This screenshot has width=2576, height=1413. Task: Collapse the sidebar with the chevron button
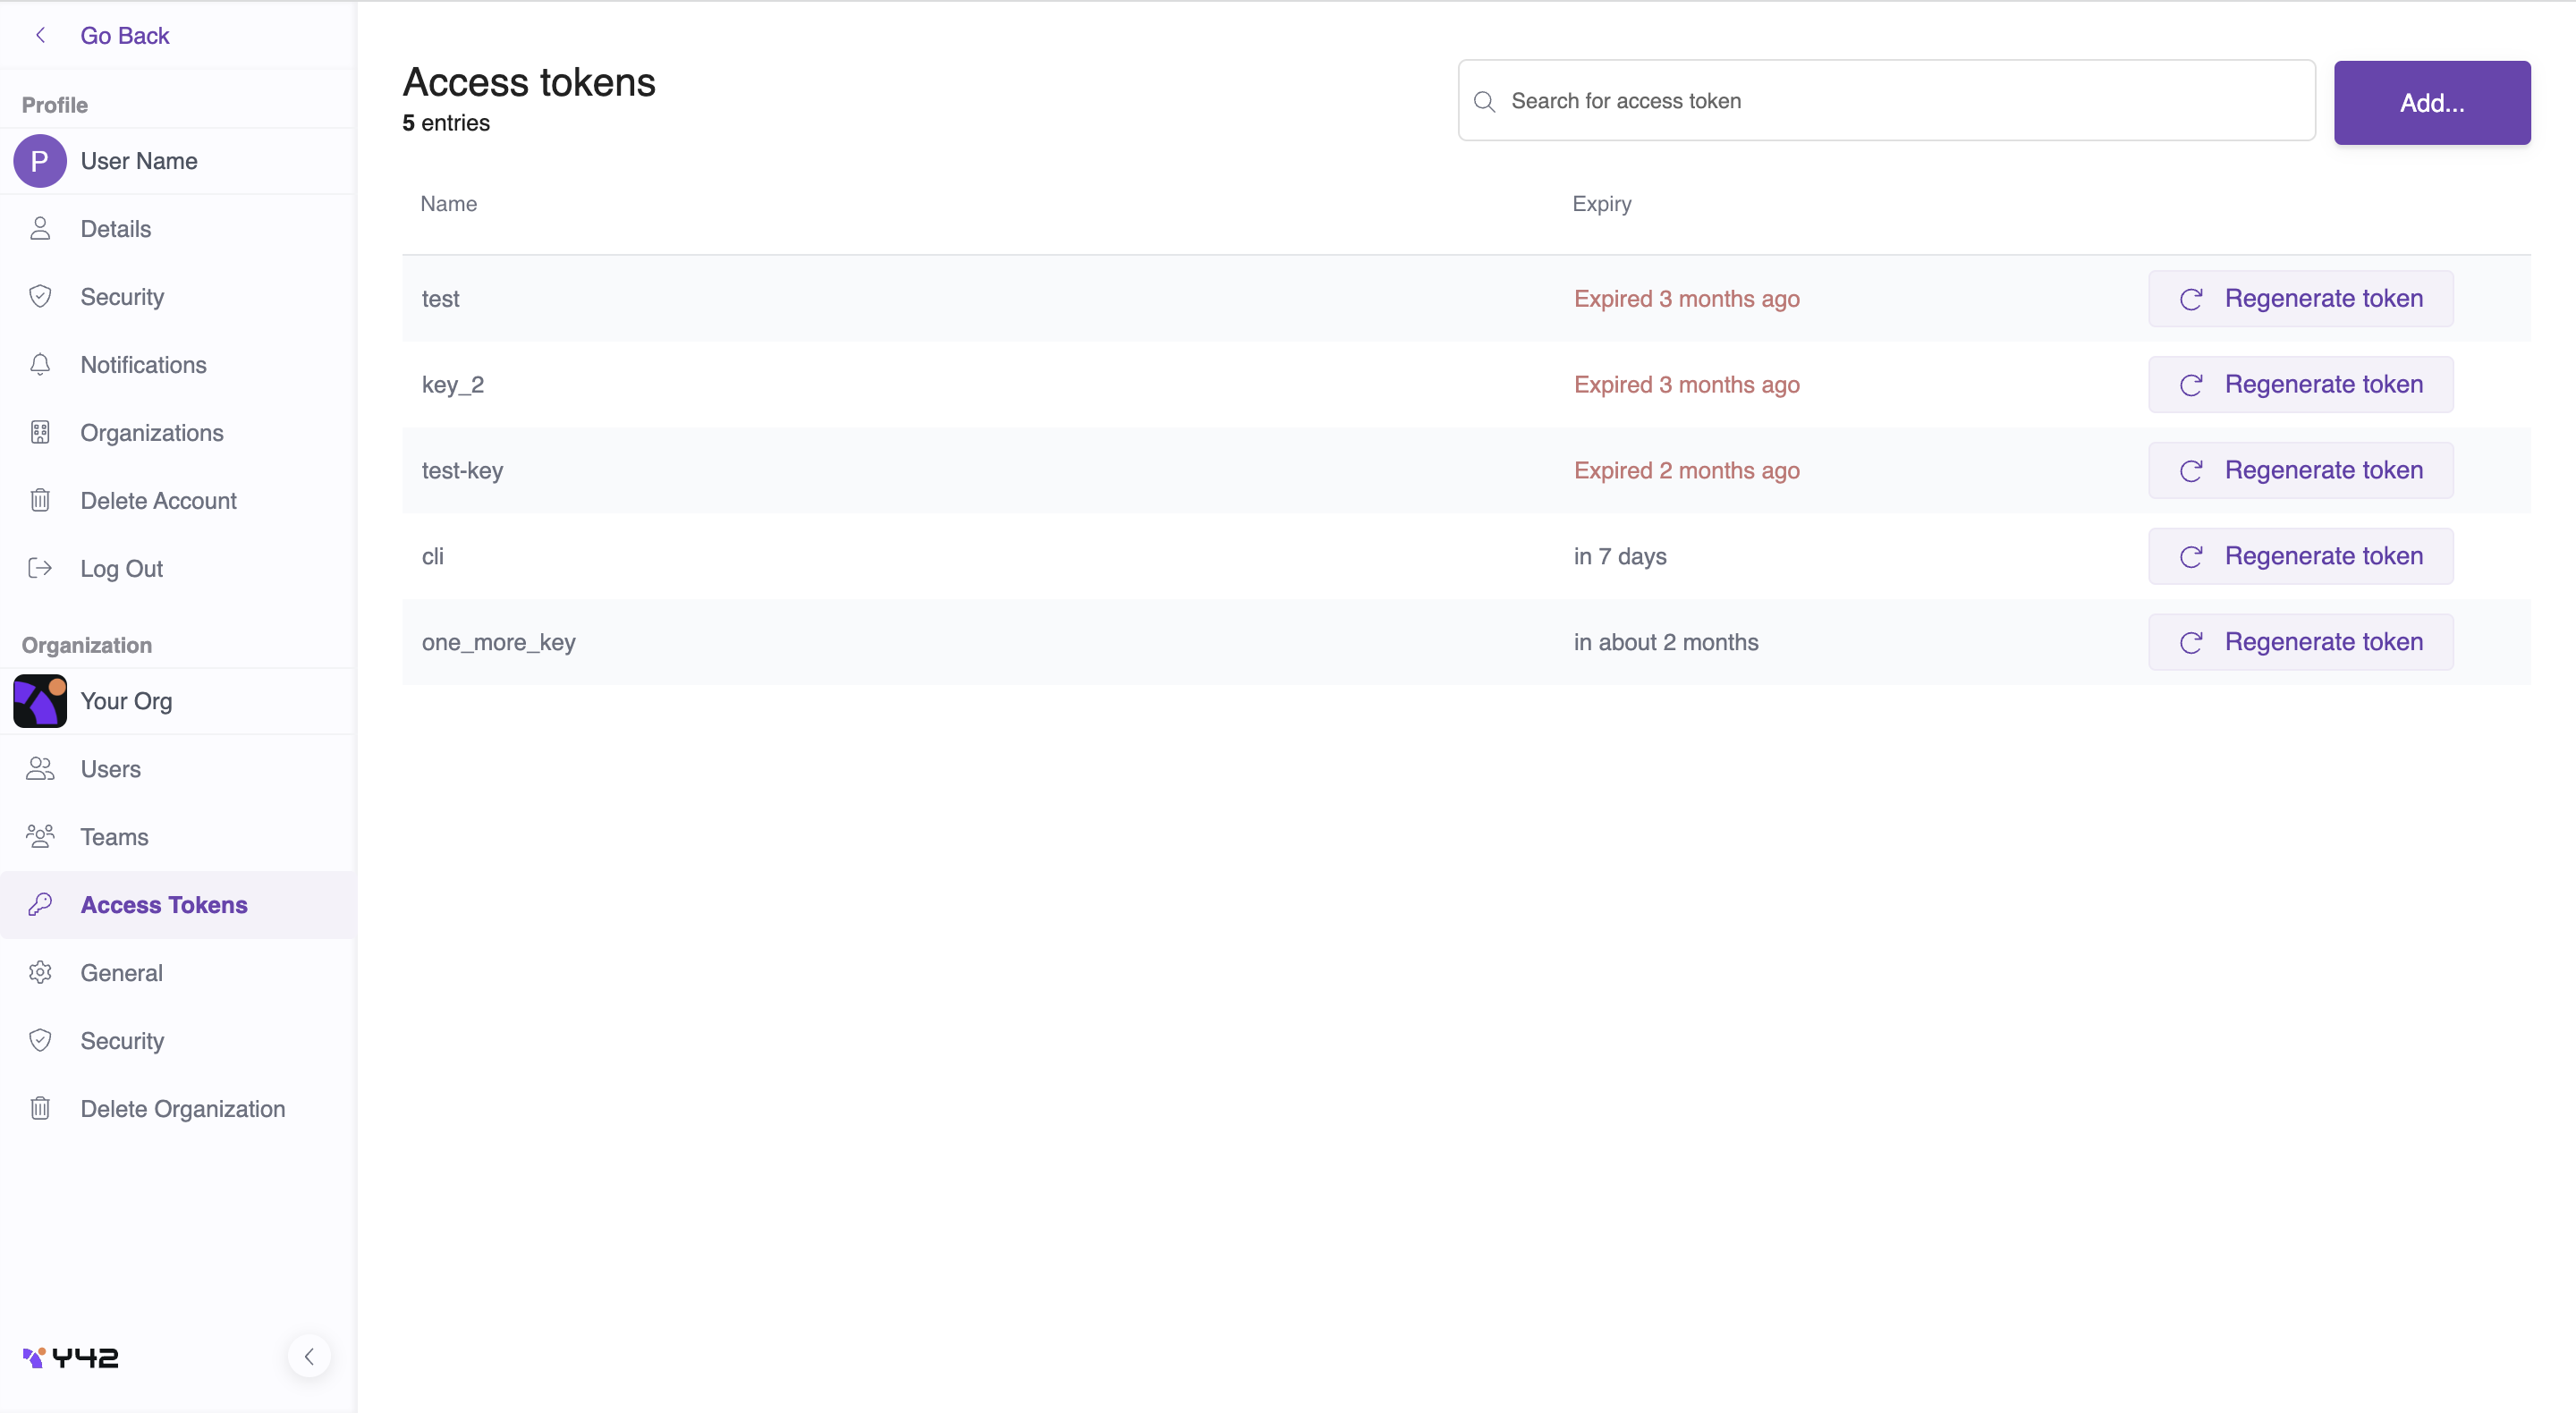click(309, 1356)
